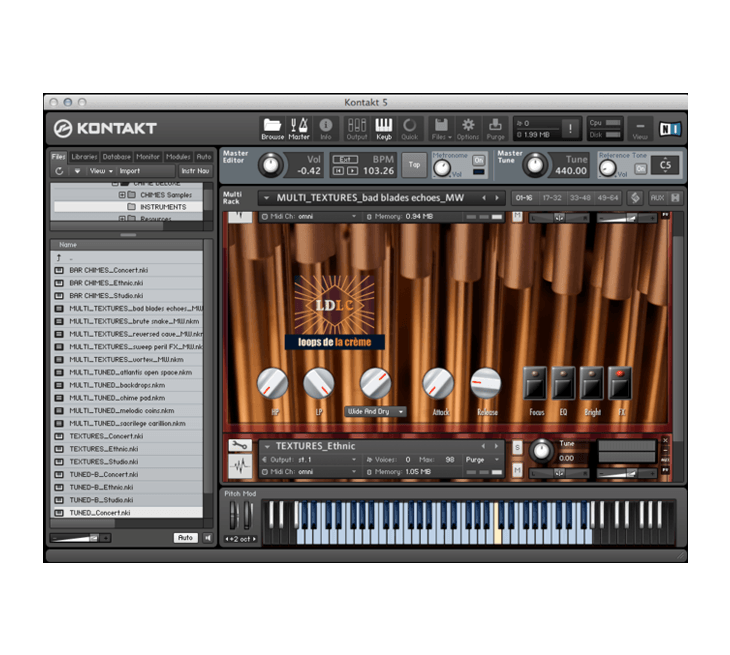This screenshot has width=730, height=655.
Task: Switch to the Database tab
Action: coord(116,157)
